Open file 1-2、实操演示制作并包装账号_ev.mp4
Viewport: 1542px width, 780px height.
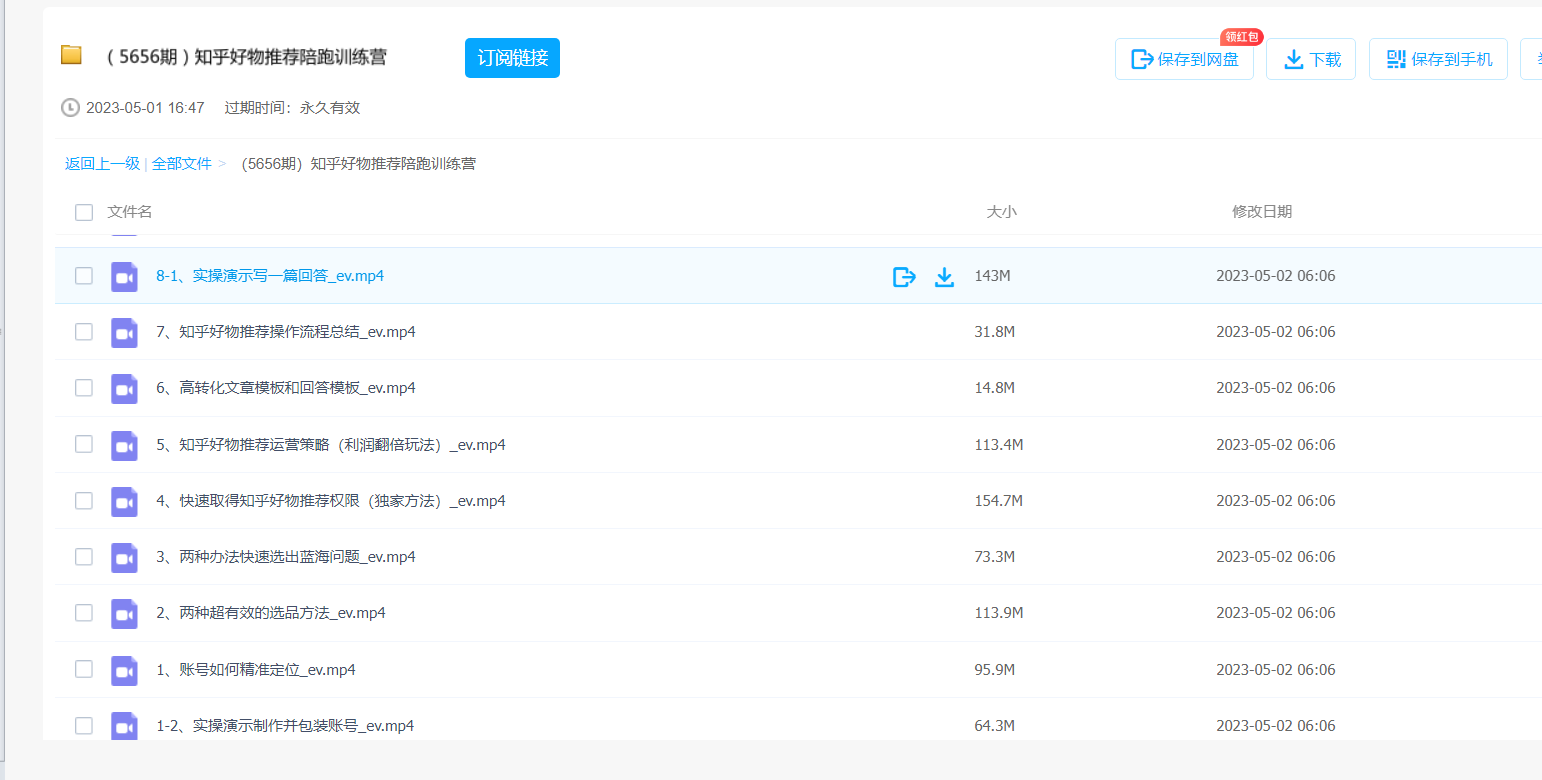[285, 726]
